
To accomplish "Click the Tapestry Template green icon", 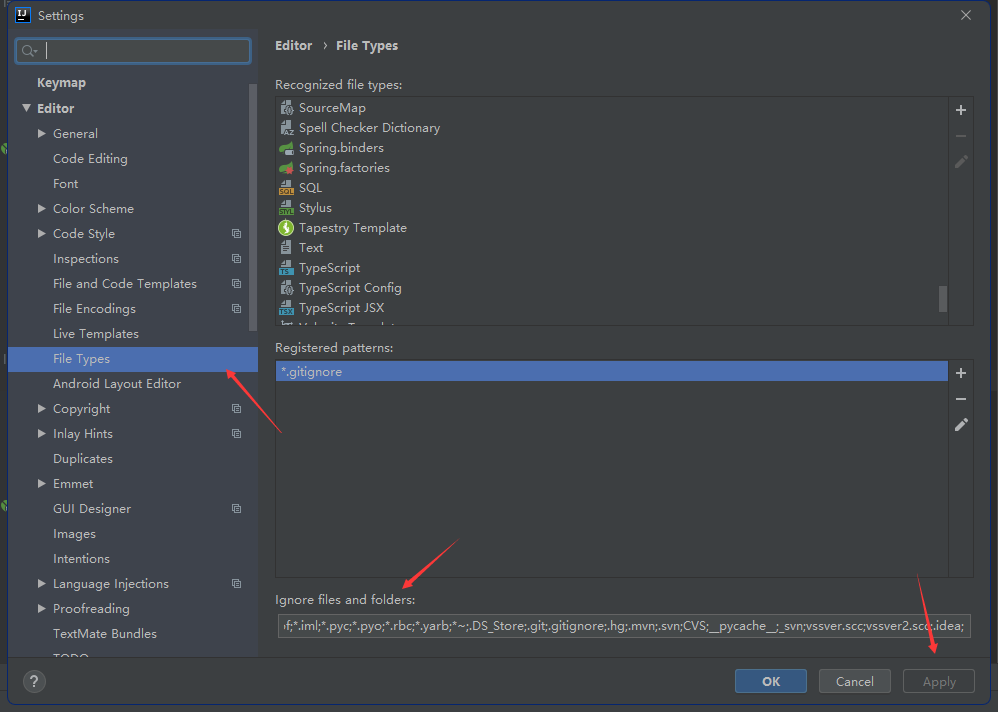I will 286,228.
